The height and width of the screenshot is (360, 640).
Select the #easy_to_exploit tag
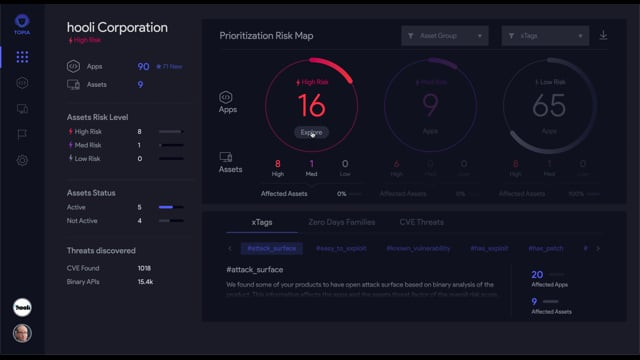pyautogui.click(x=341, y=248)
